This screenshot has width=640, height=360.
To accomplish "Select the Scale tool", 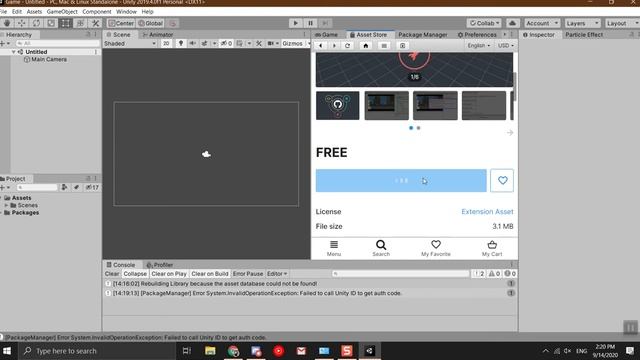I will tap(51, 23).
